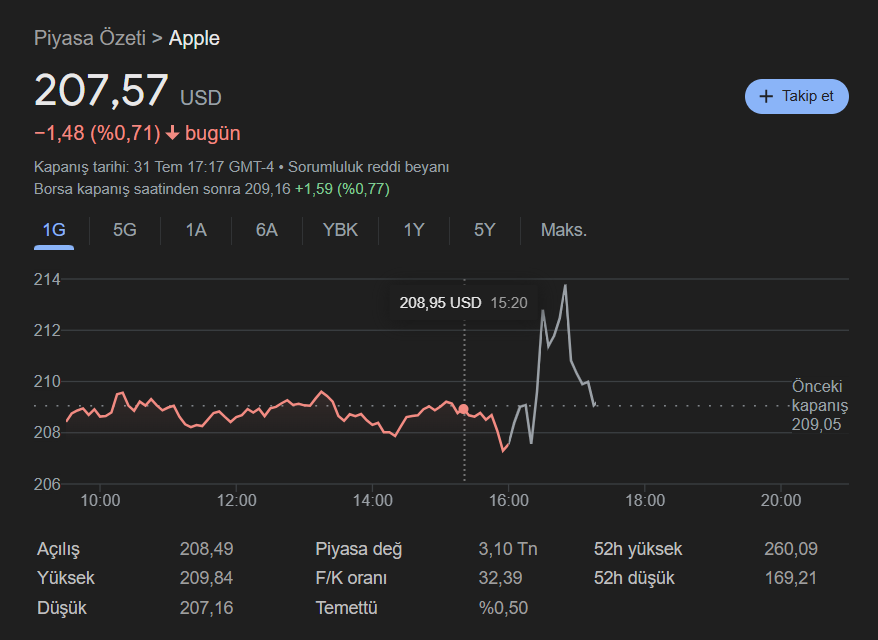Viewport: 878px width, 640px height.
Task: Click the 52h düşük value 169,21
Action: tap(791, 578)
